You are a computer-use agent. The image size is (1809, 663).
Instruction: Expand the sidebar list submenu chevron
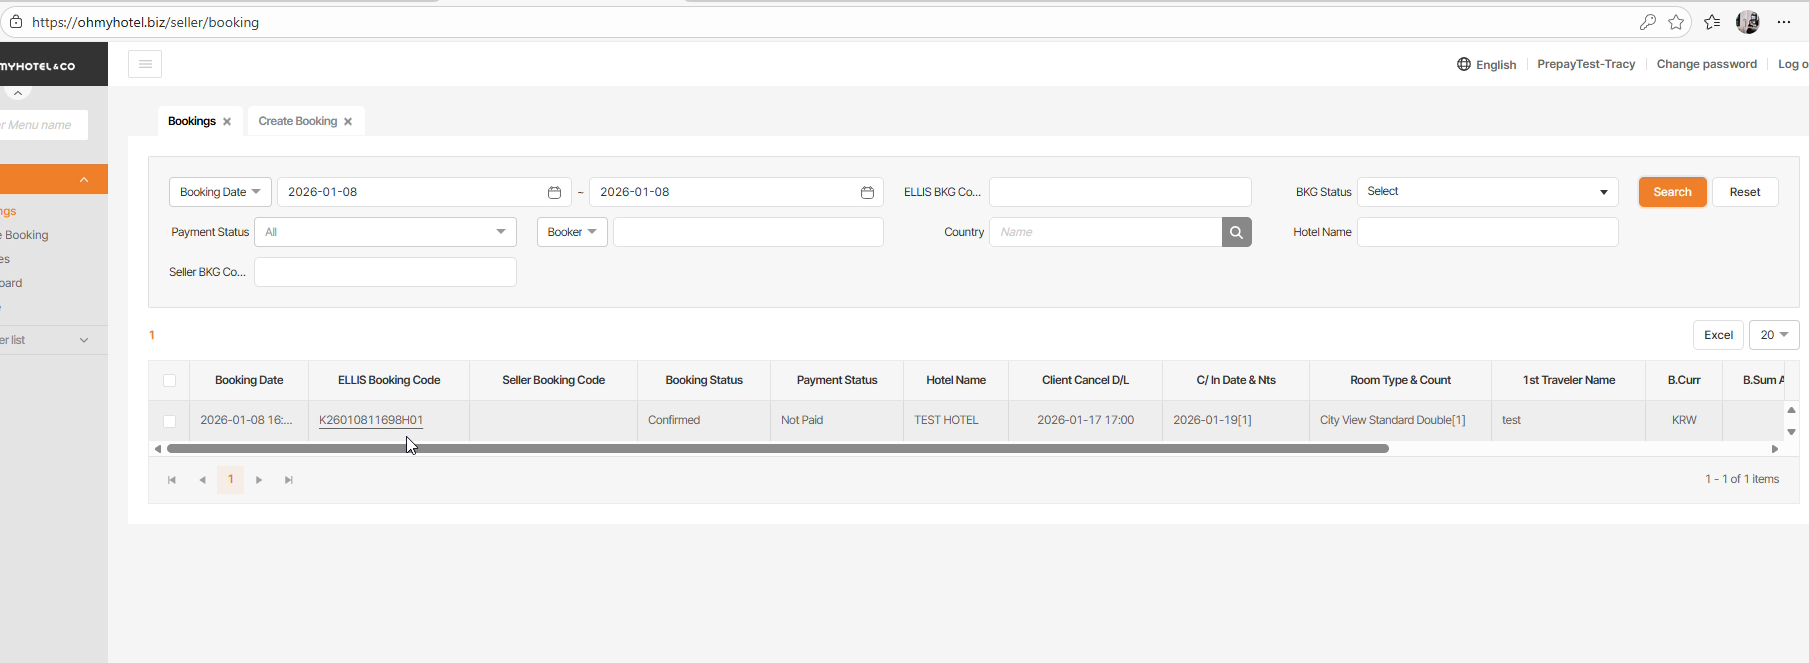(84, 340)
